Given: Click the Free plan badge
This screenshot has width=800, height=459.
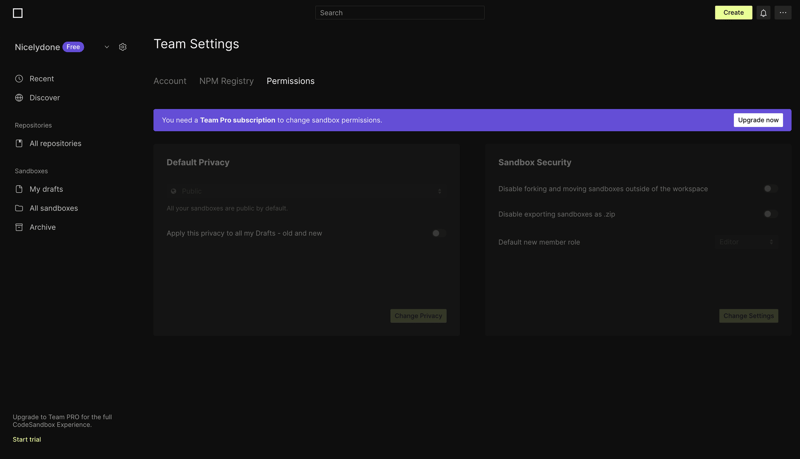Looking at the screenshot, I should (x=73, y=47).
